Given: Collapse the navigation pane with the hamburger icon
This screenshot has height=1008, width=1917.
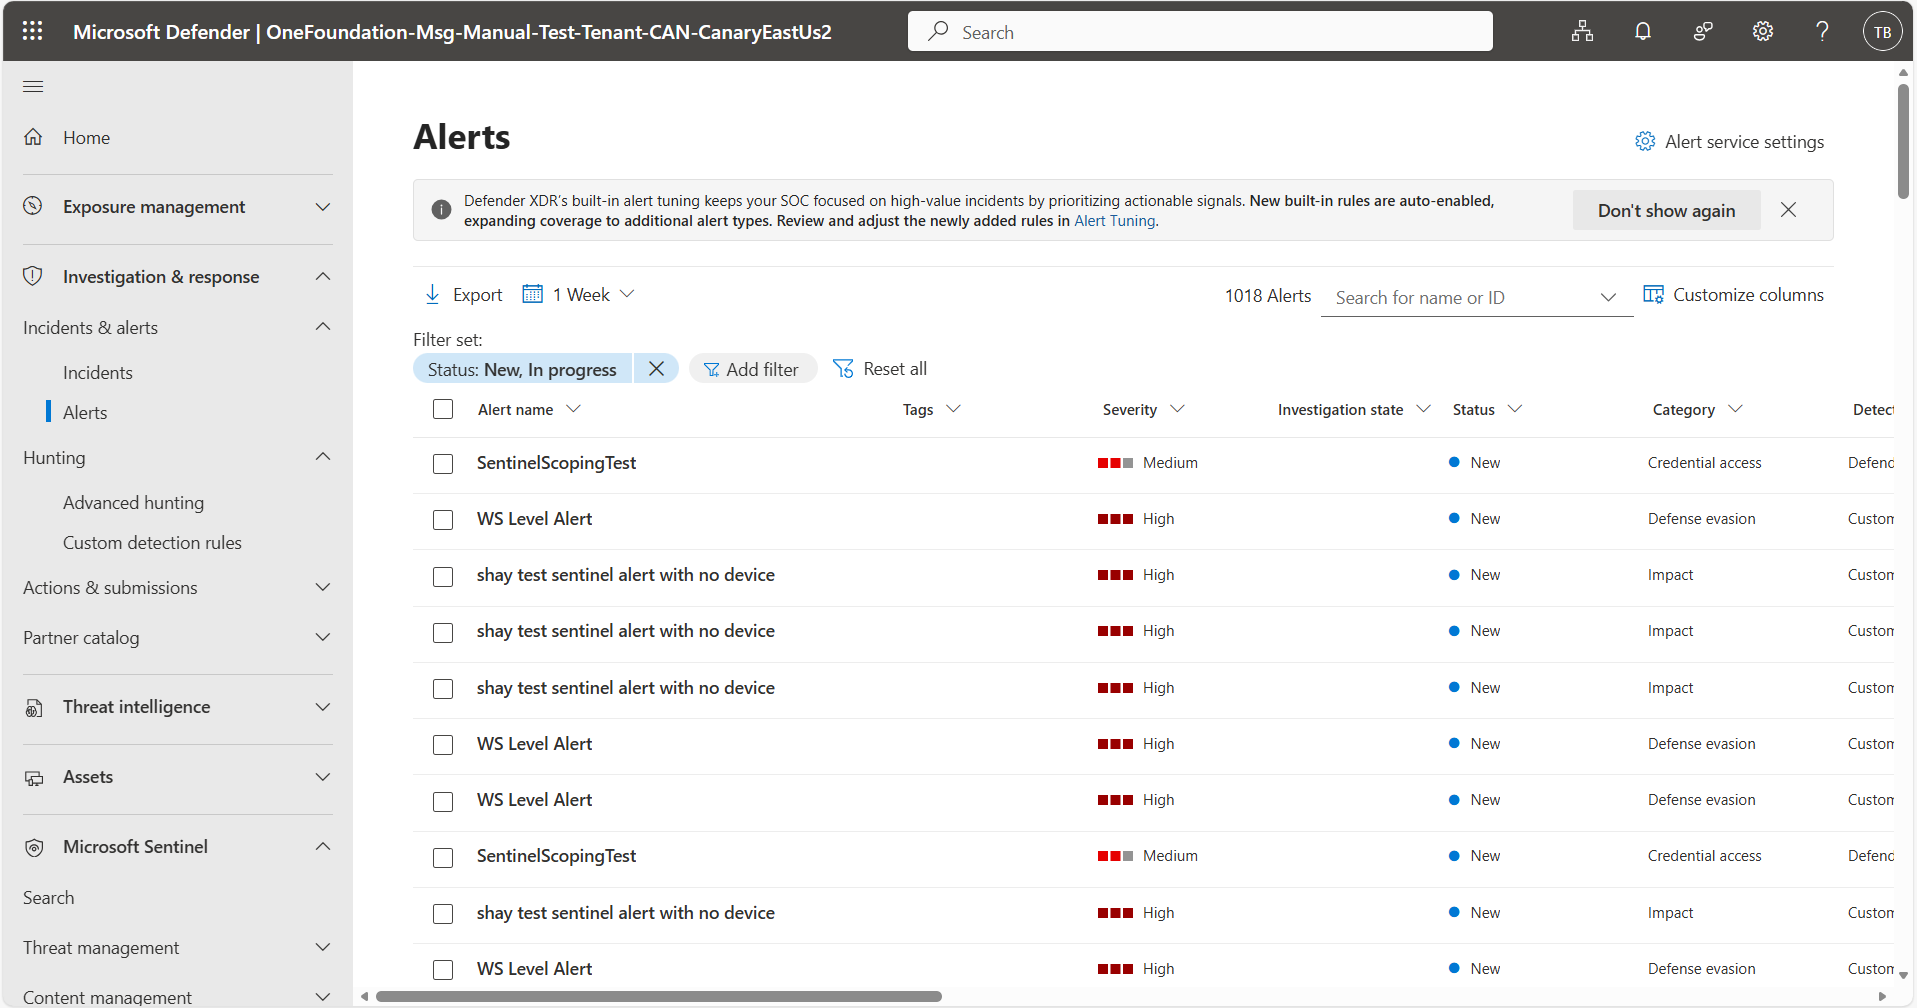Looking at the screenshot, I should [33, 86].
